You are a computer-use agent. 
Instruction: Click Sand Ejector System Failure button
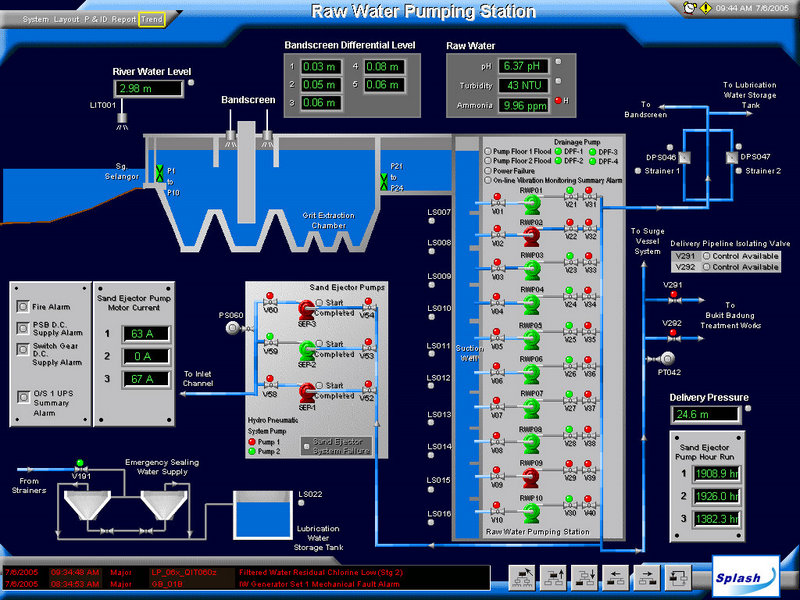click(336, 446)
